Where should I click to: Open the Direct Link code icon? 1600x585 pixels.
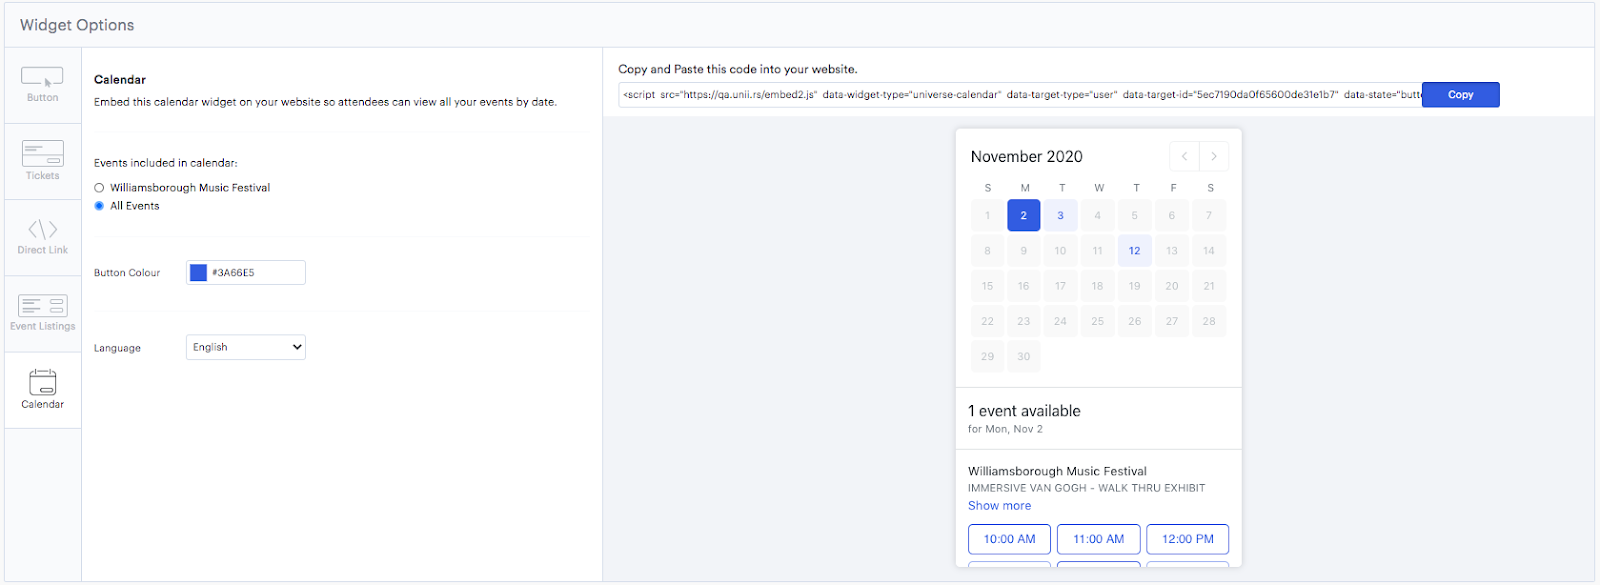42,230
